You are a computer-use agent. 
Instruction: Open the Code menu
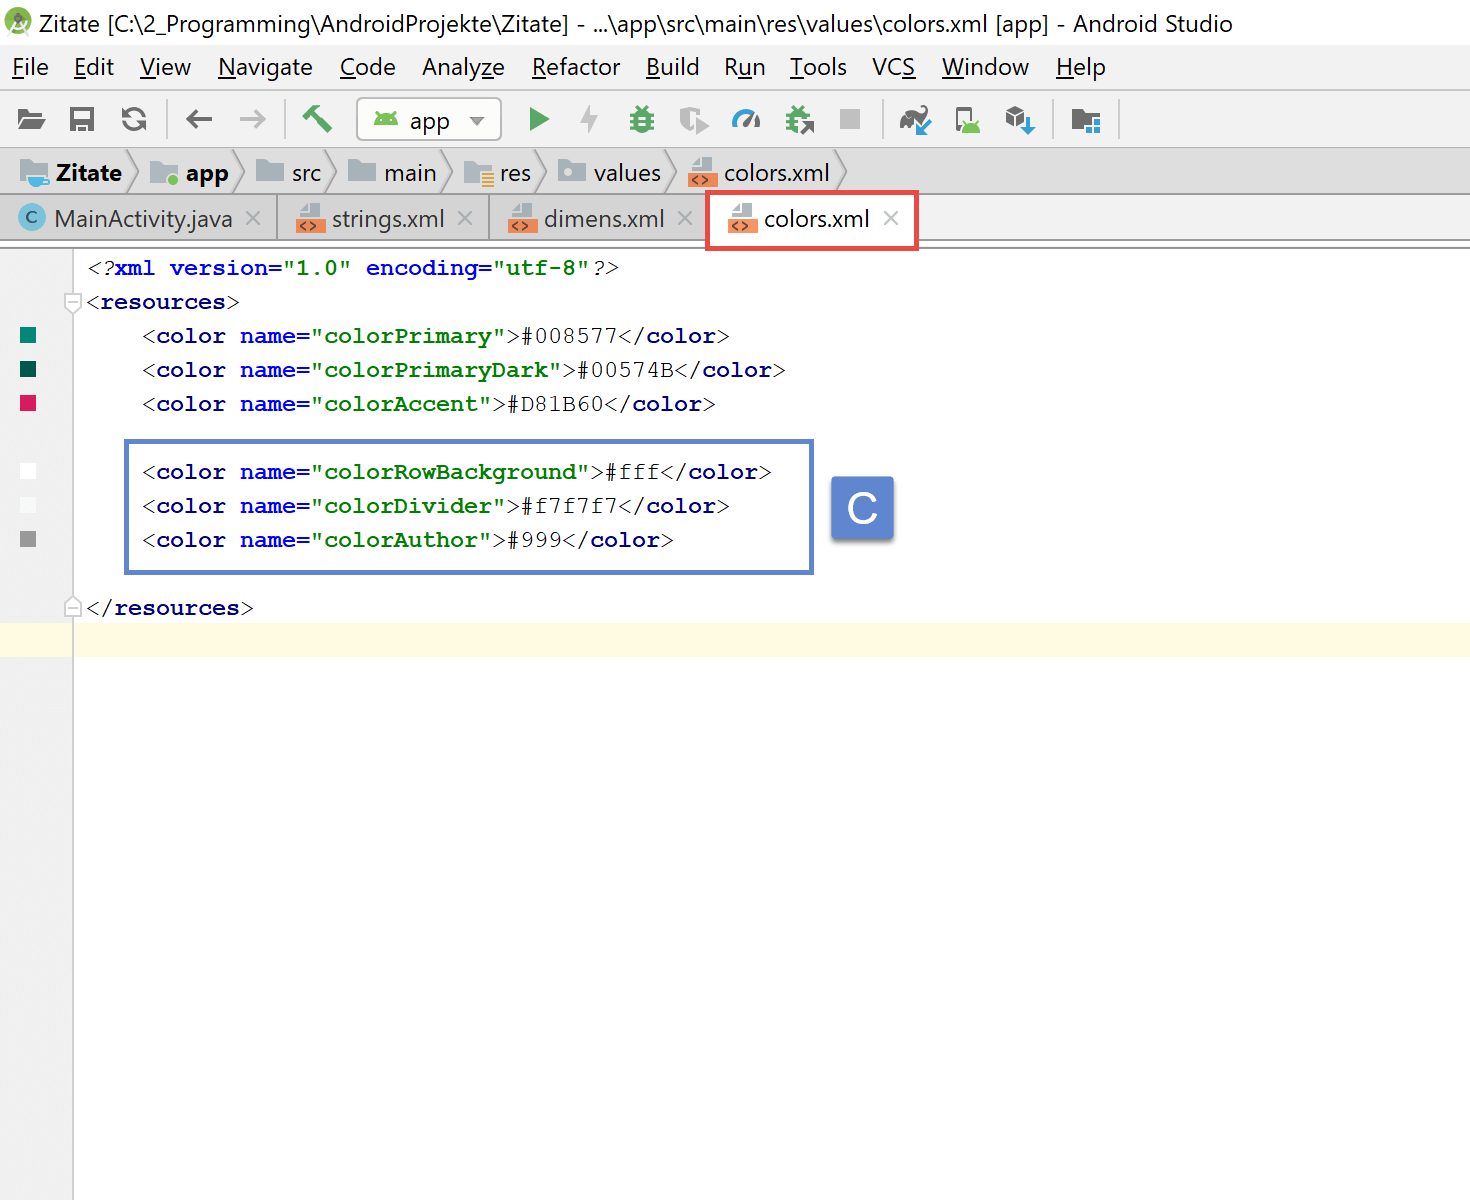point(368,67)
